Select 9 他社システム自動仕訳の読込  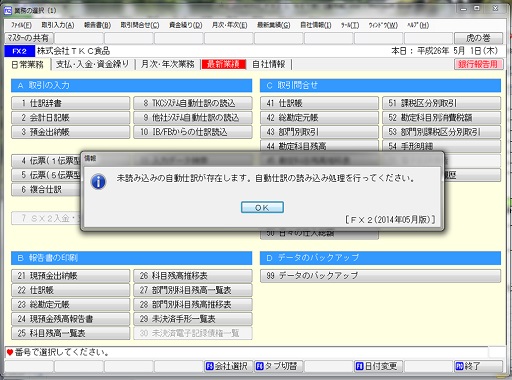(193, 117)
